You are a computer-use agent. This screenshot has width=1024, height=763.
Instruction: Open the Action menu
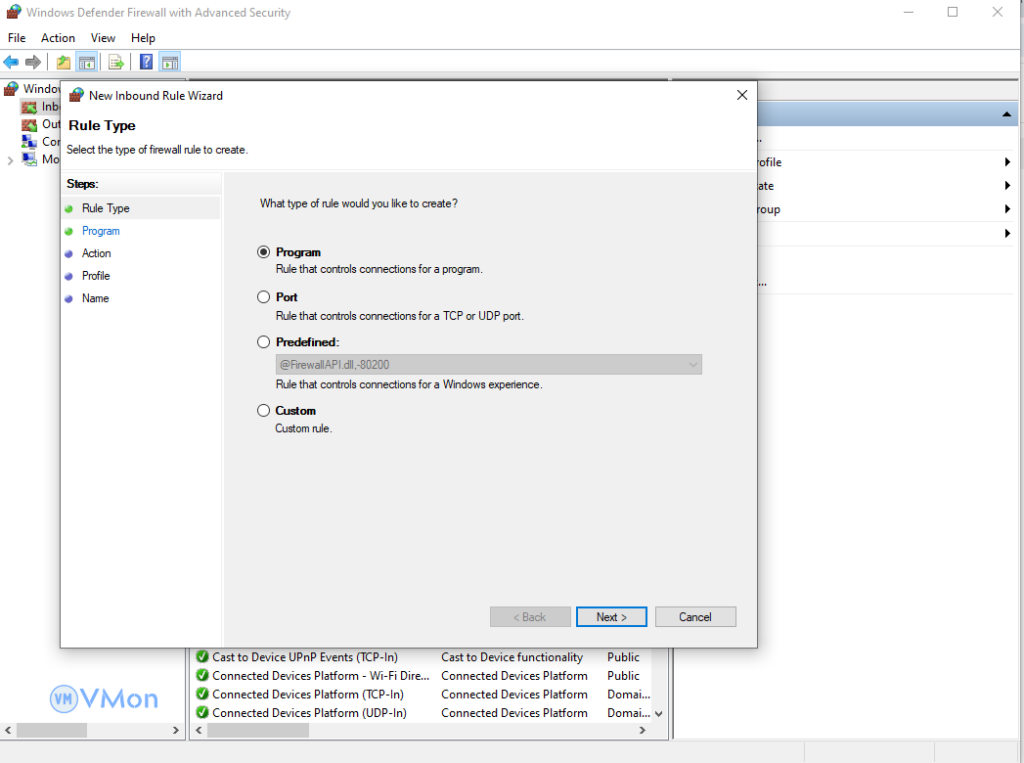pyautogui.click(x=58, y=38)
